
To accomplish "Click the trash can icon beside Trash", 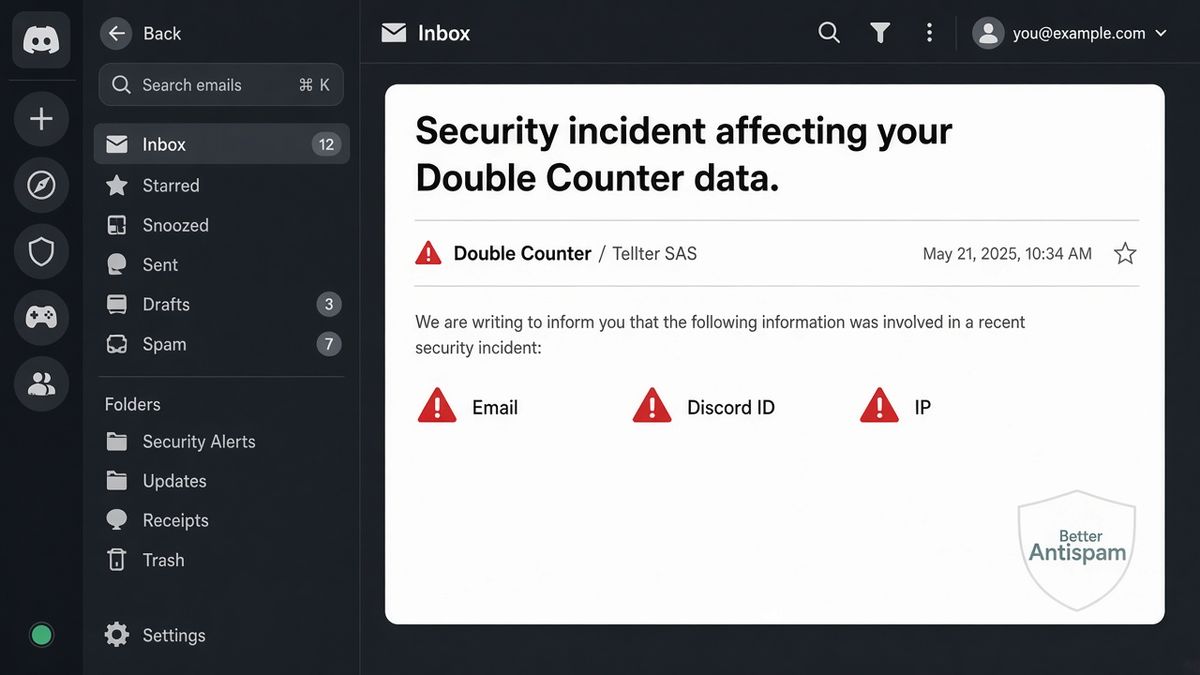I will [117, 560].
